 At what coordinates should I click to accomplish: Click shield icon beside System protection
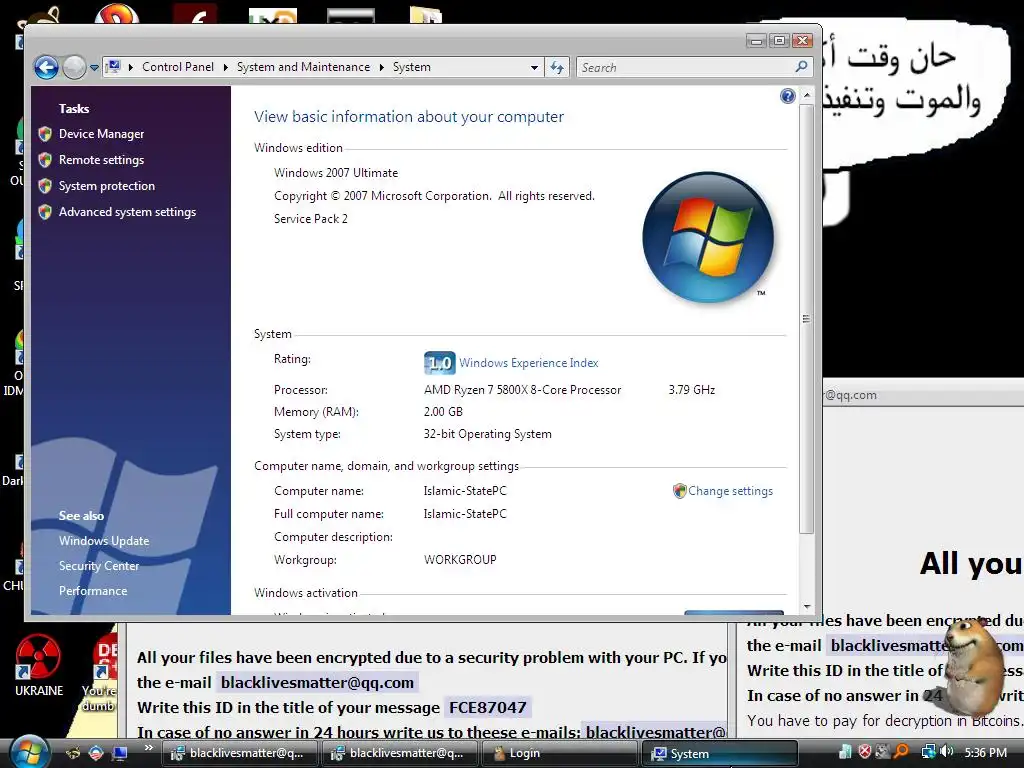click(x=45, y=186)
